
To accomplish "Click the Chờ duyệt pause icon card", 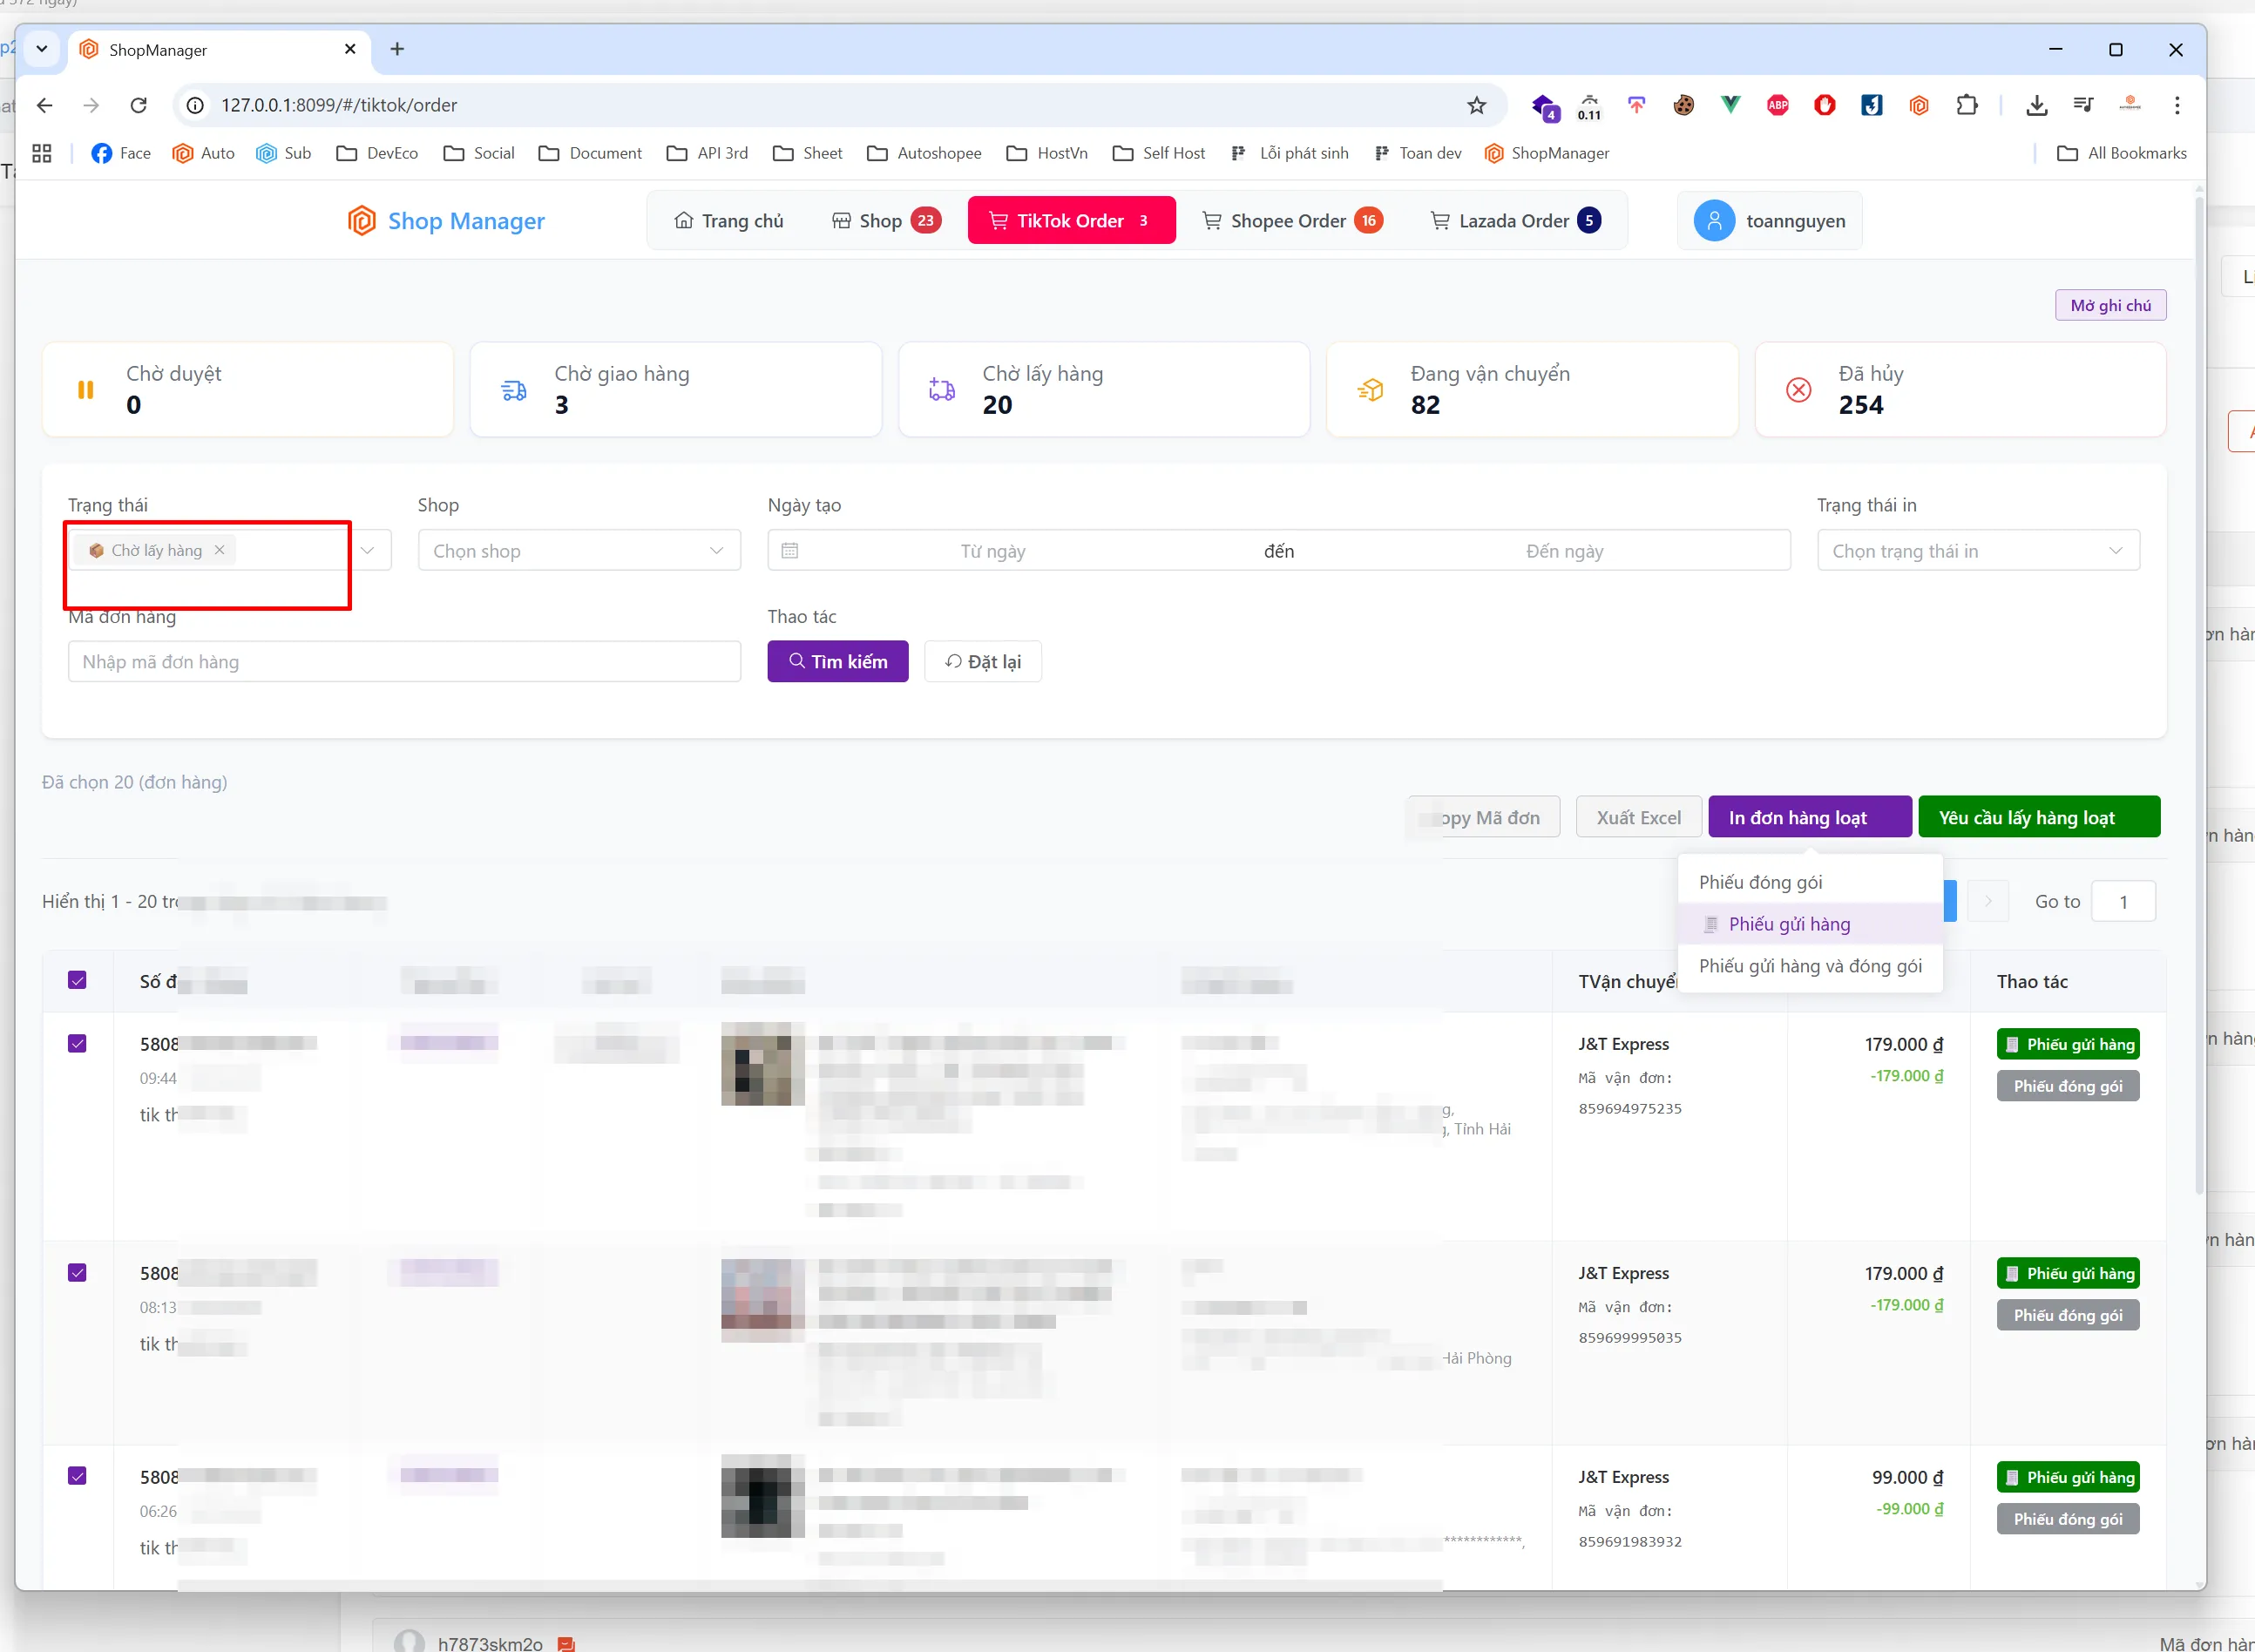I will pos(86,390).
